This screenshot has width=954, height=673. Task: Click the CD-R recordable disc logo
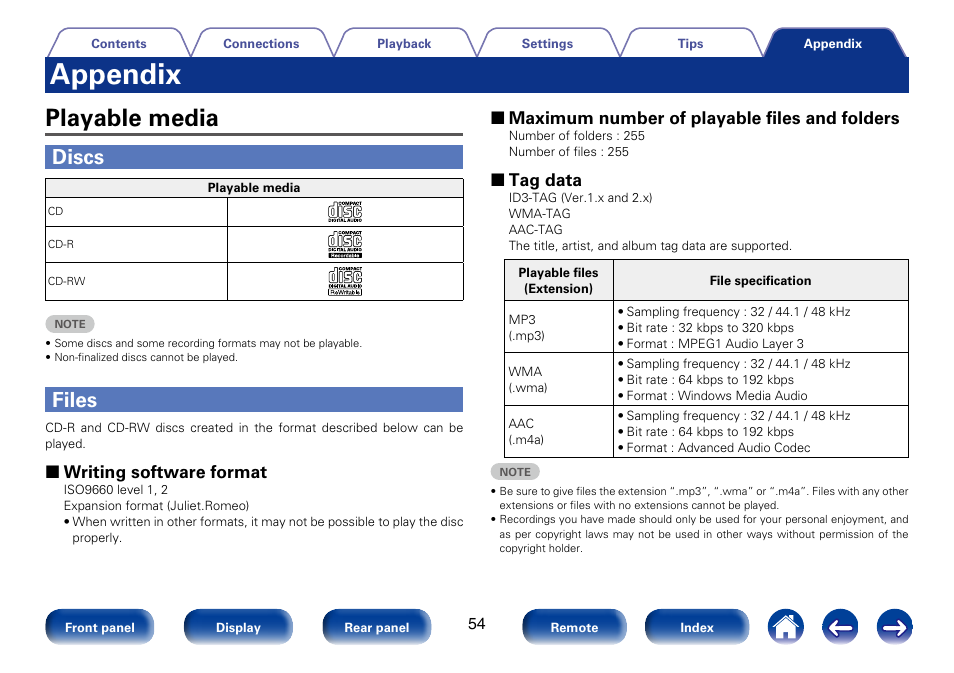(345, 245)
